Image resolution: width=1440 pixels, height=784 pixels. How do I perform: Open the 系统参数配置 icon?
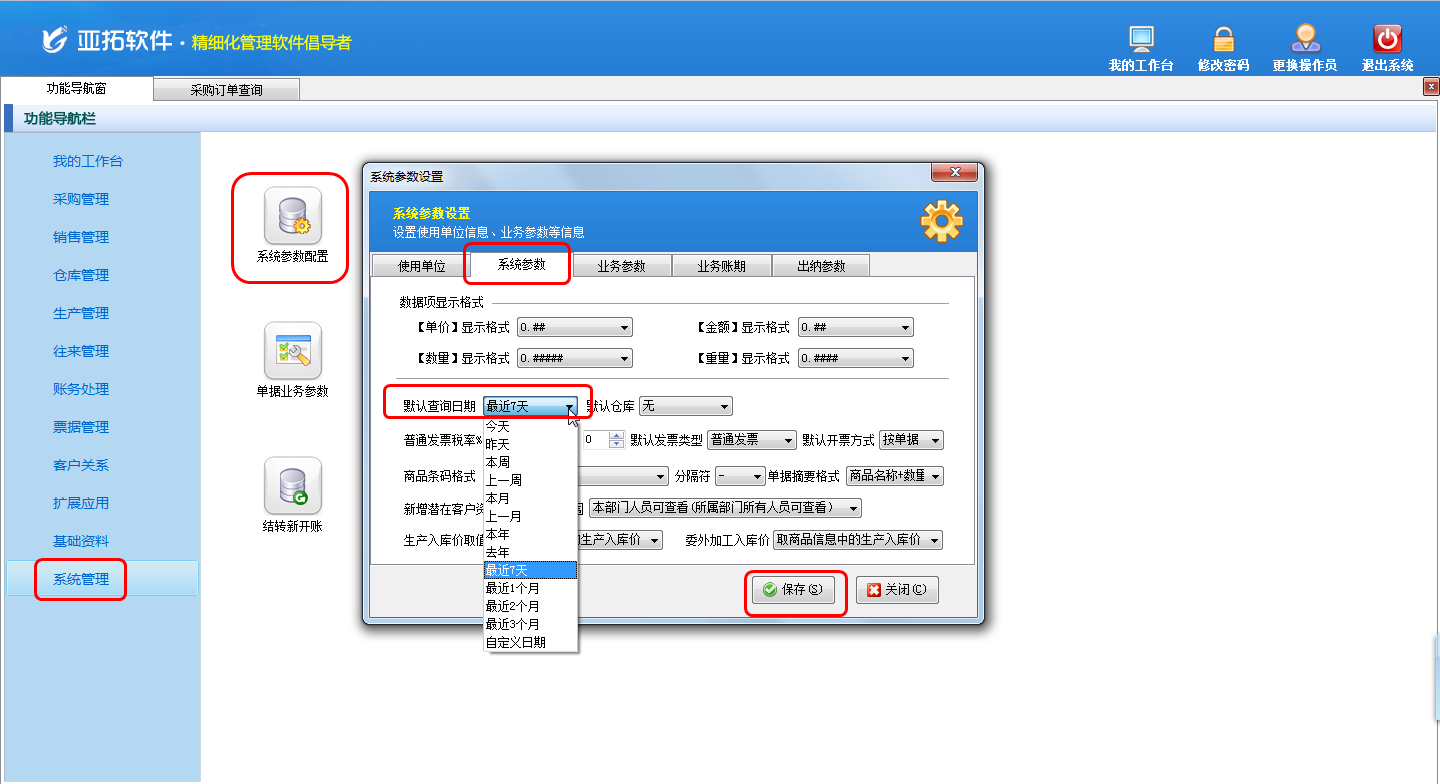tap(292, 216)
